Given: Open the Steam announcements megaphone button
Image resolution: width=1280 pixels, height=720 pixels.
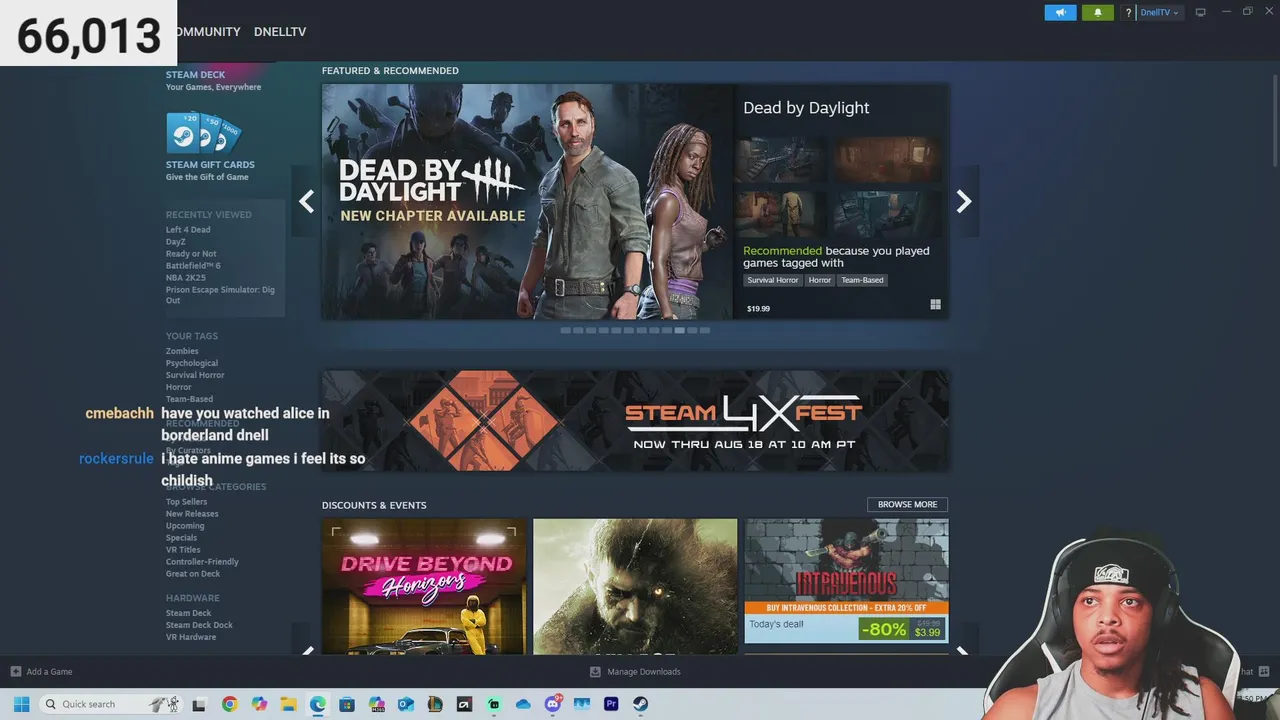Looking at the screenshot, I should click(x=1060, y=13).
